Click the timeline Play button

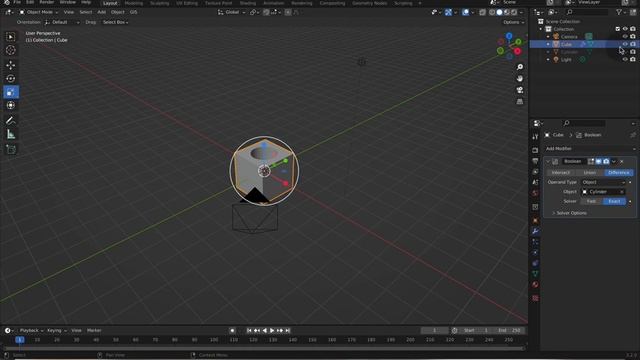(x=272, y=331)
